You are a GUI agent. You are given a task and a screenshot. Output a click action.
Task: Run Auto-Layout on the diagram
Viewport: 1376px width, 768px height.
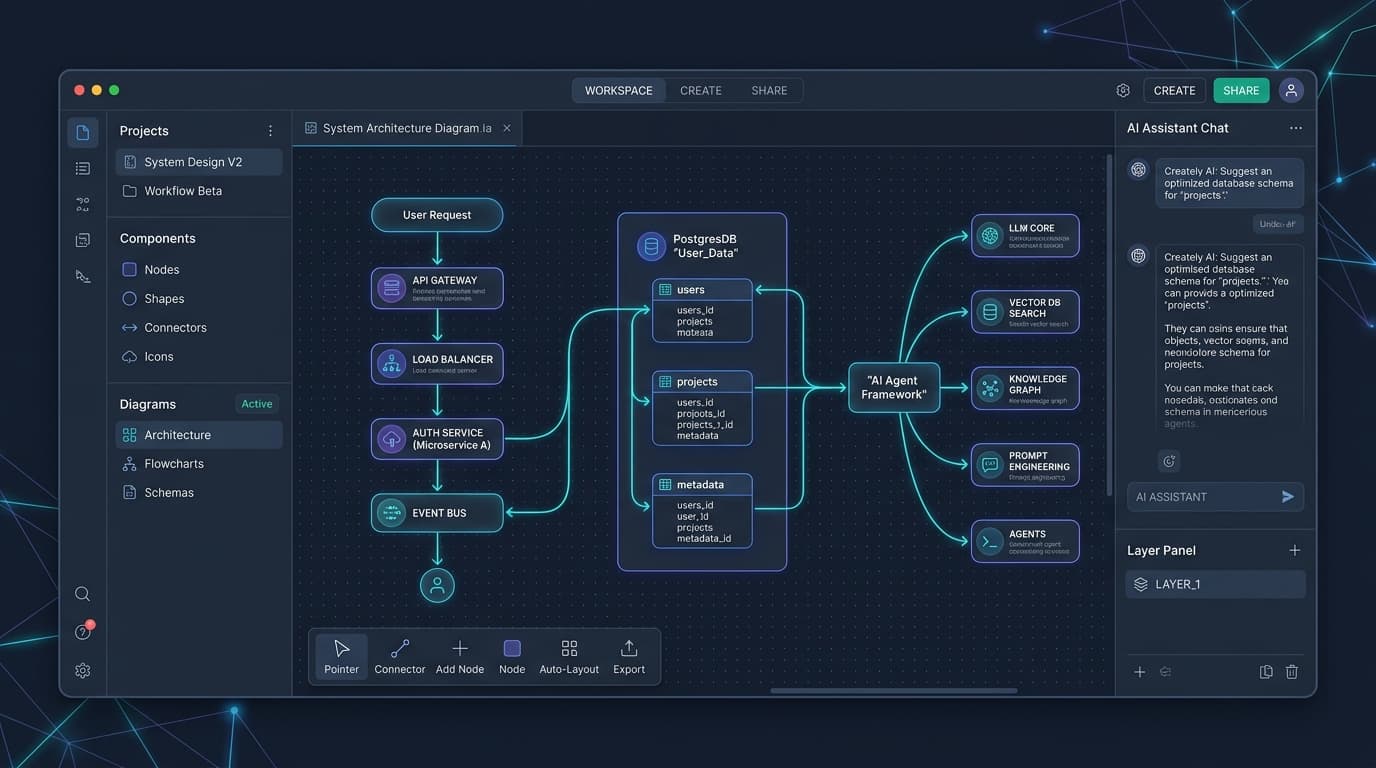point(569,656)
